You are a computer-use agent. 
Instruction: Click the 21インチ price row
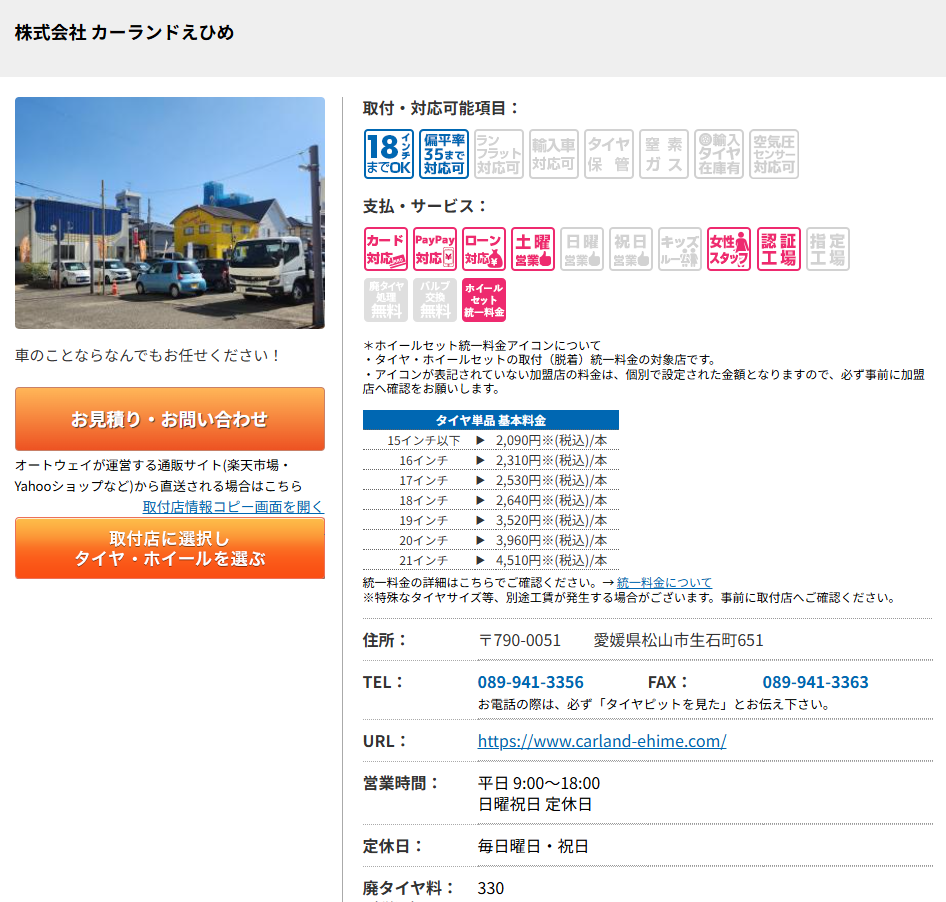pos(490,561)
